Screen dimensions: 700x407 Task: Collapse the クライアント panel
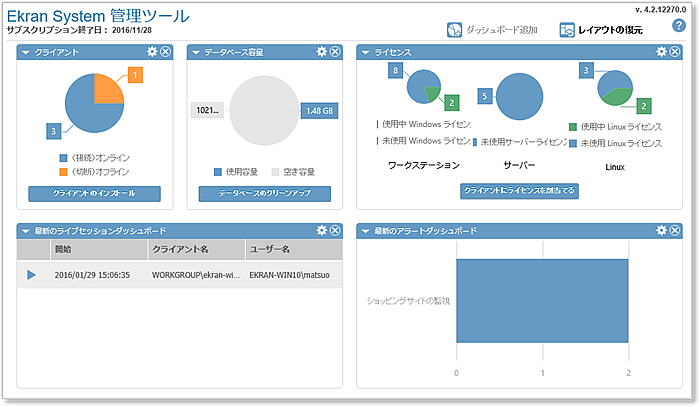pyautogui.click(x=25, y=53)
